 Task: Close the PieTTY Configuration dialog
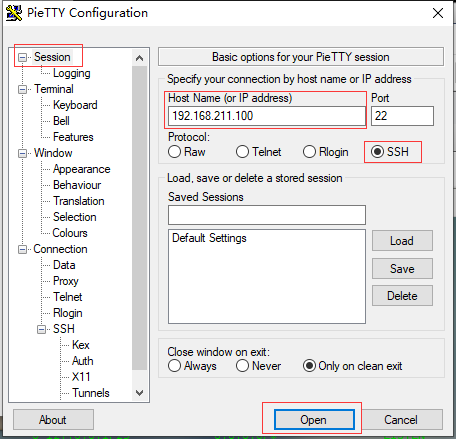(438, 13)
